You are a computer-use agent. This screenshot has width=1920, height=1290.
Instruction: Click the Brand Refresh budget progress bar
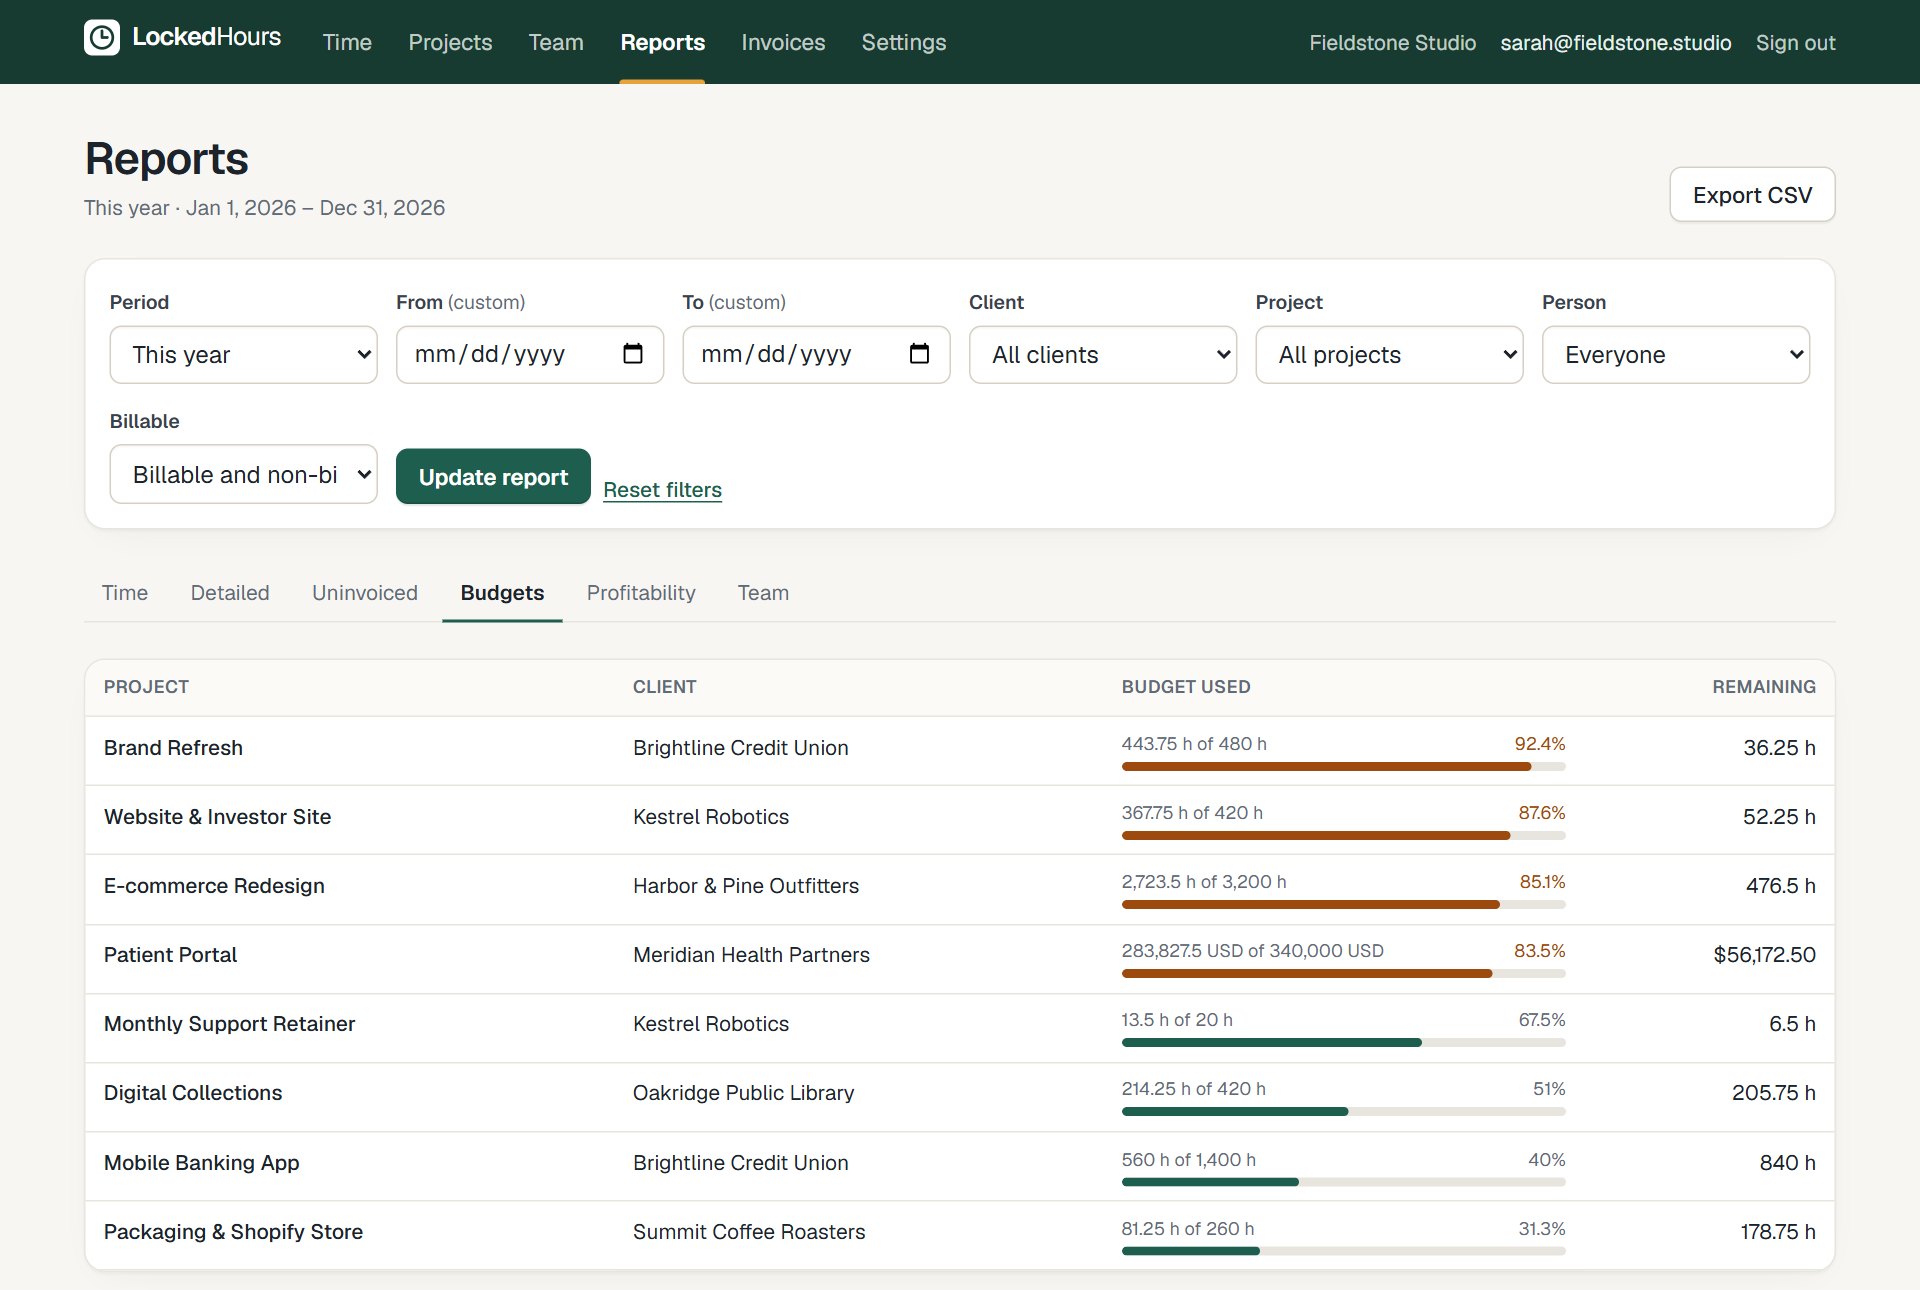[x=1343, y=767]
